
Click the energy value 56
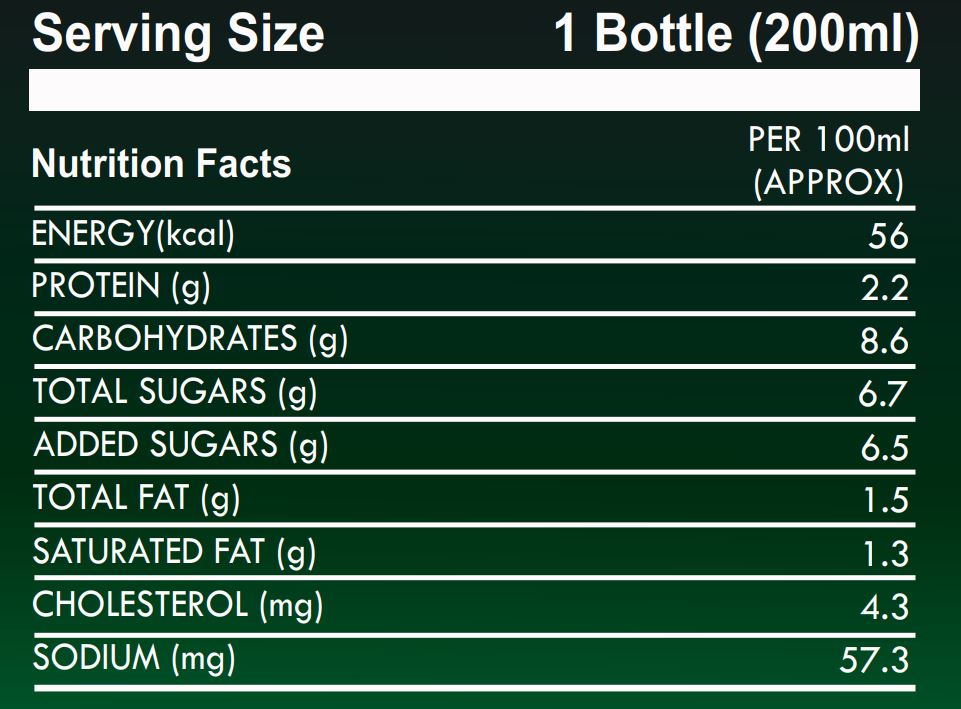[x=888, y=236]
